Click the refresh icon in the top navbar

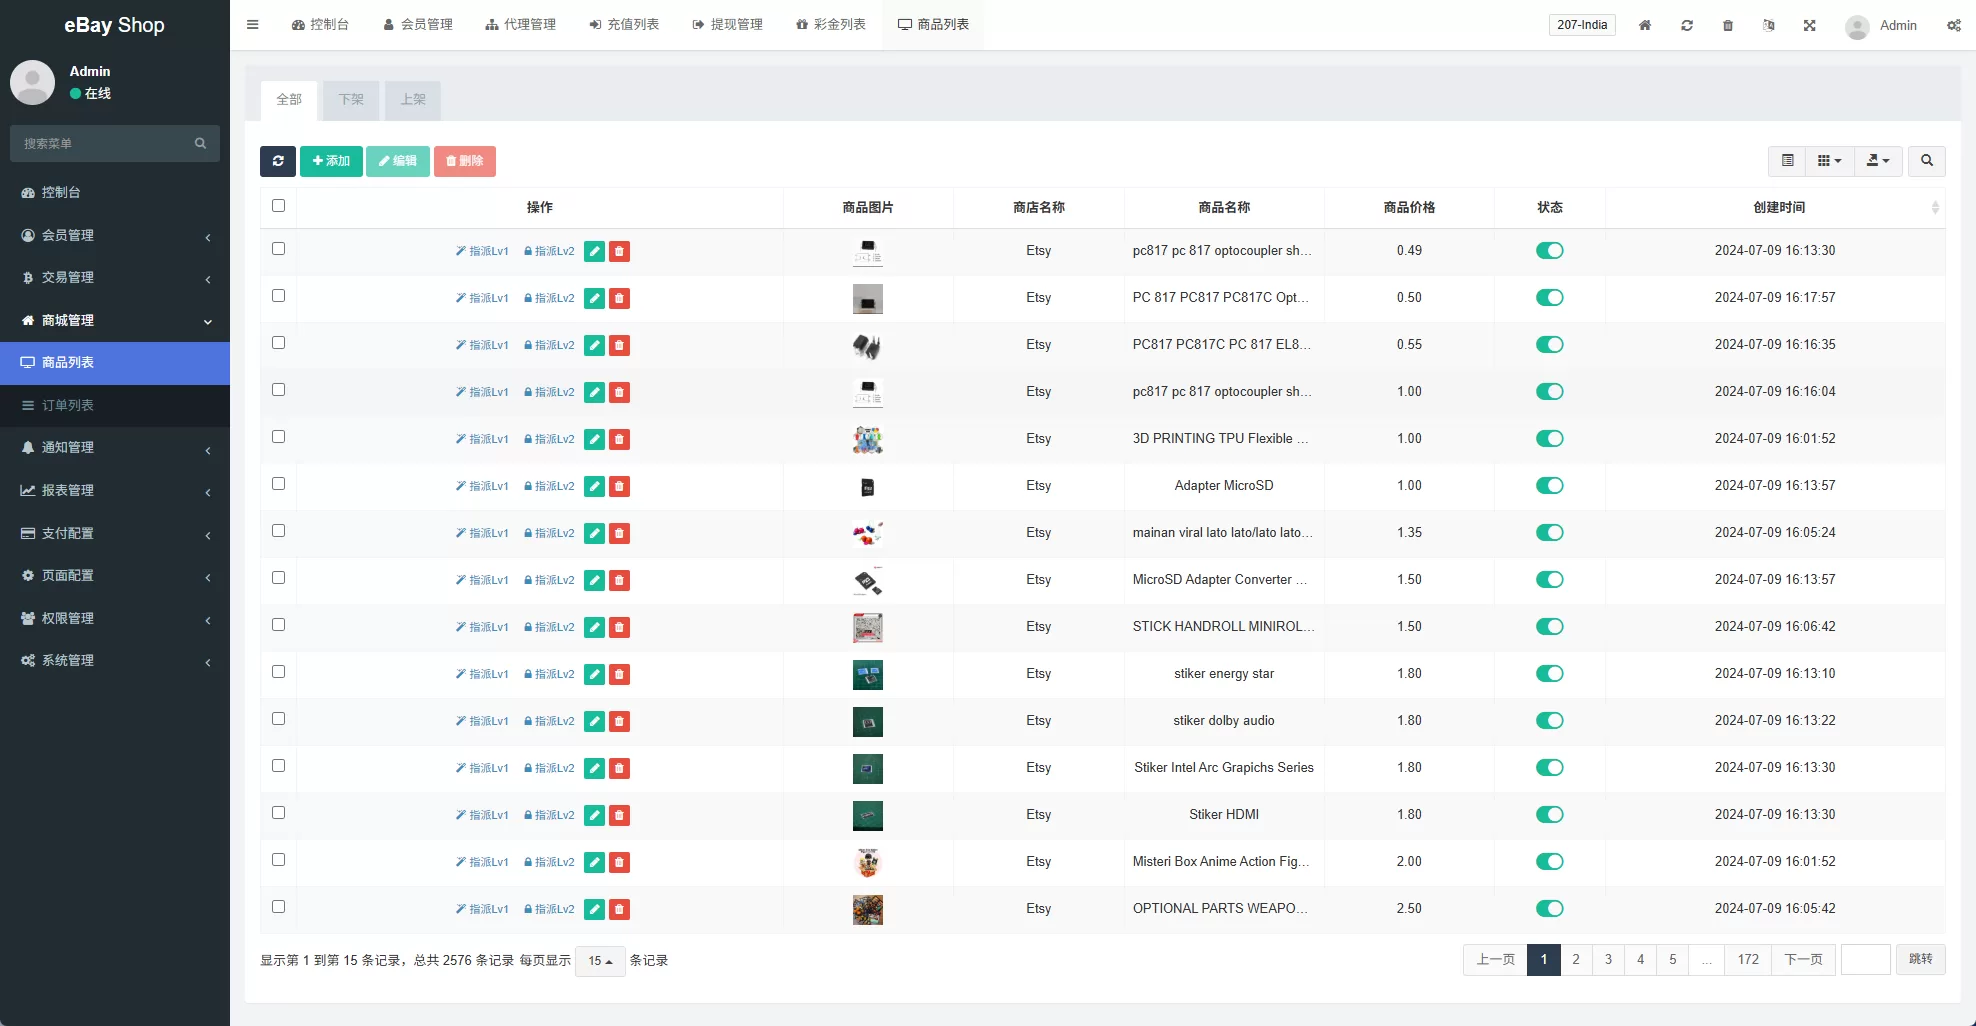point(1687,25)
